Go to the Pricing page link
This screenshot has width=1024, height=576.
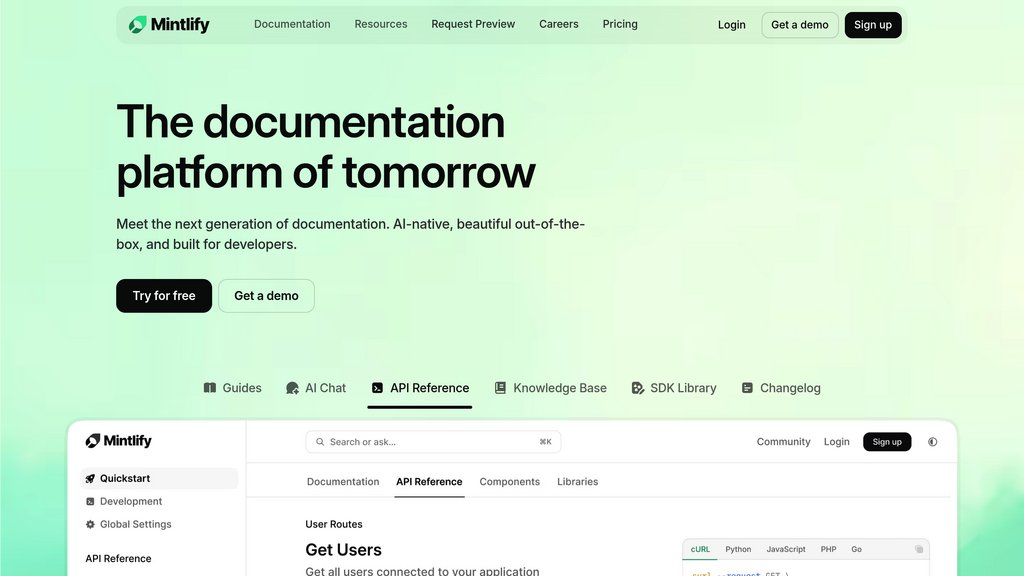point(620,24)
